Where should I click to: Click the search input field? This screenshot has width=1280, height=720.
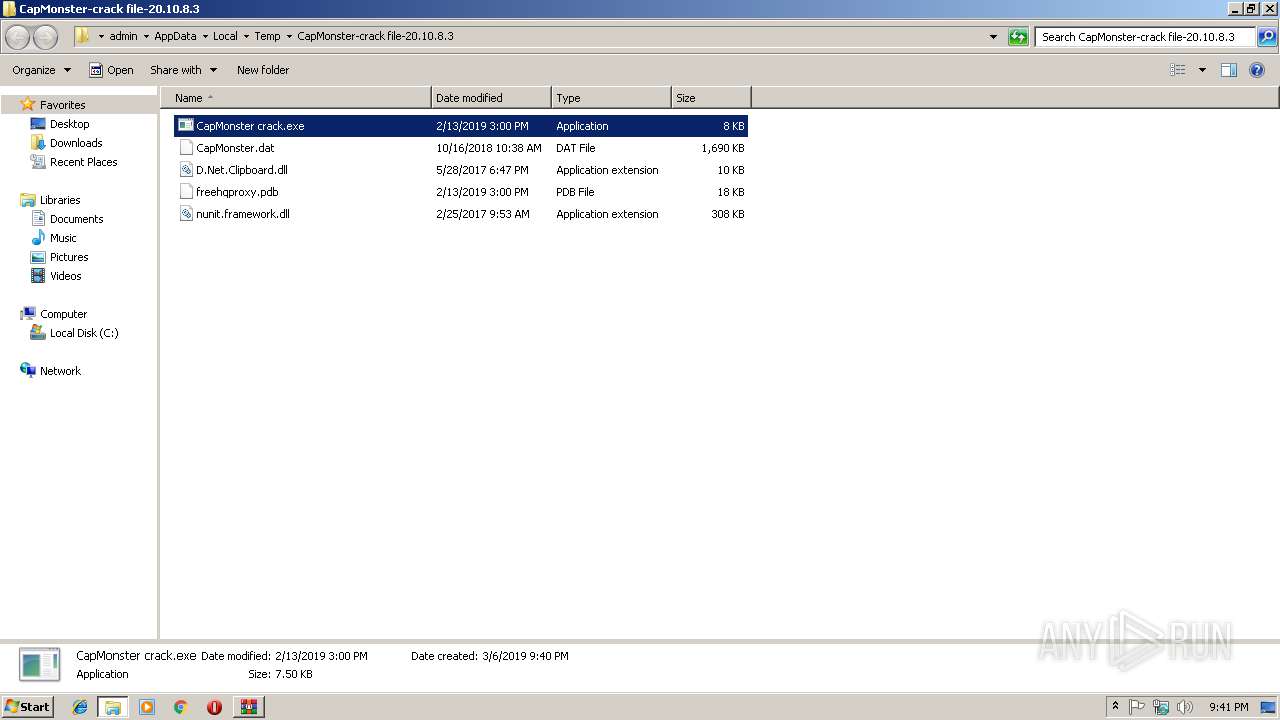[x=1145, y=37]
